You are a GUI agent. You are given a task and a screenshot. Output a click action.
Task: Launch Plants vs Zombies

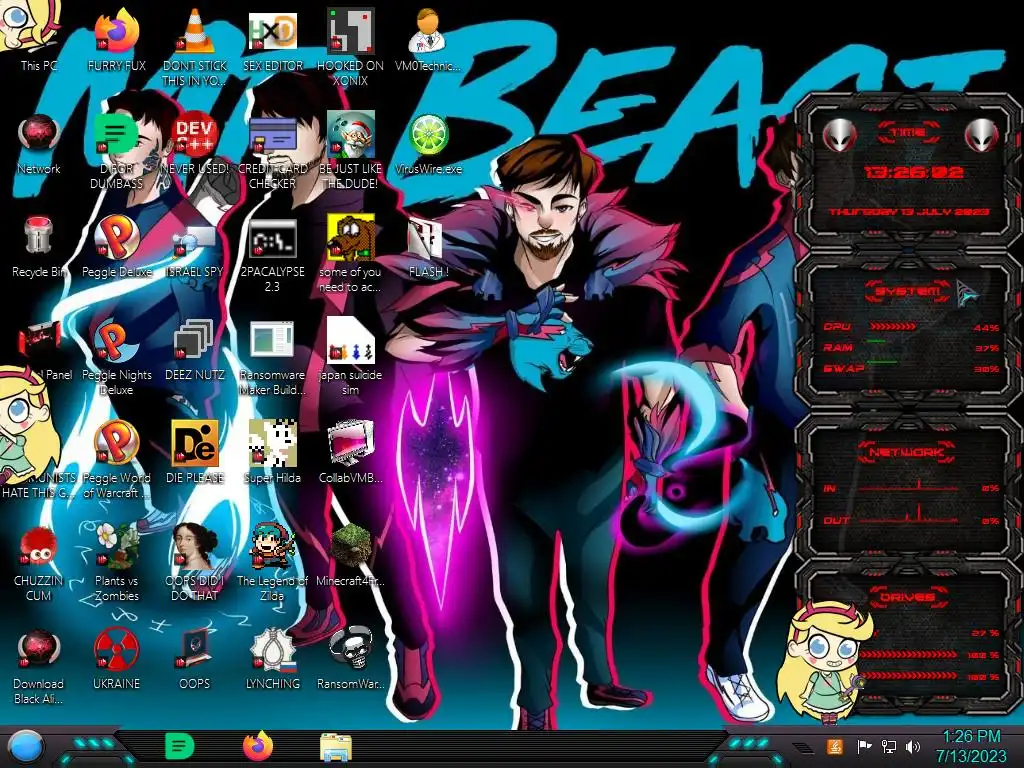(x=116, y=563)
